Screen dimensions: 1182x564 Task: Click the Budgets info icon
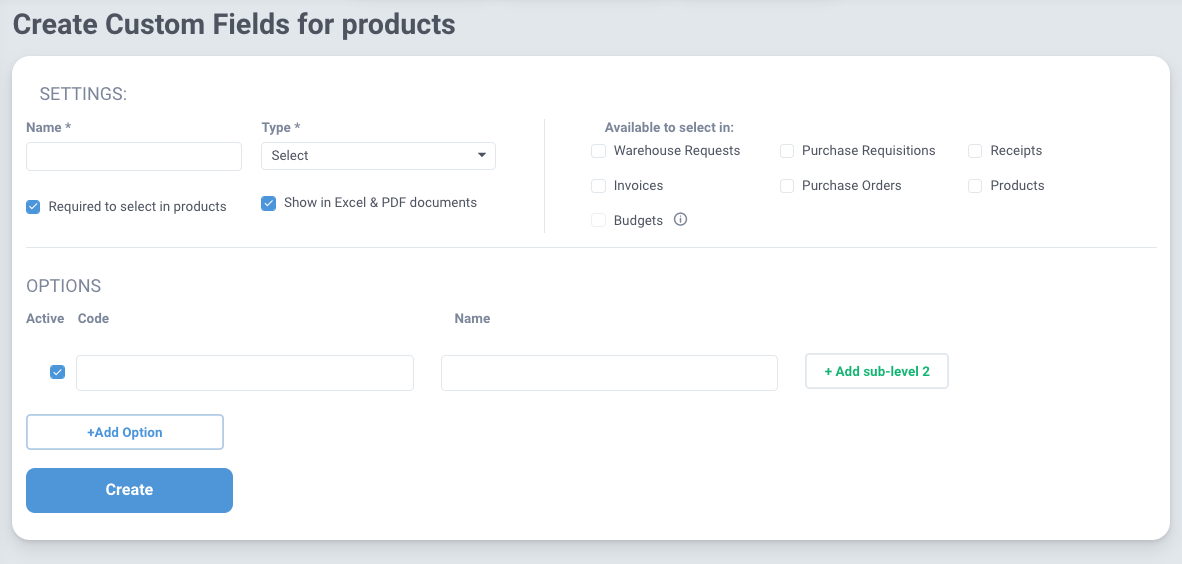click(680, 220)
